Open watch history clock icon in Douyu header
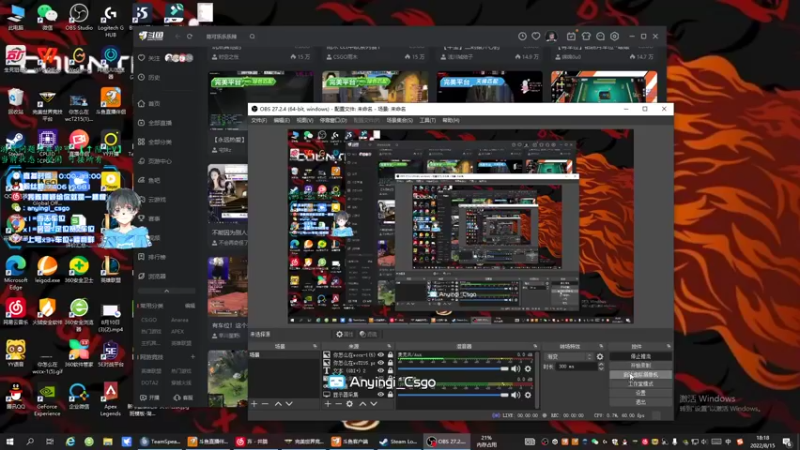Viewport: 800px width, 450px height. click(x=522, y=36)
